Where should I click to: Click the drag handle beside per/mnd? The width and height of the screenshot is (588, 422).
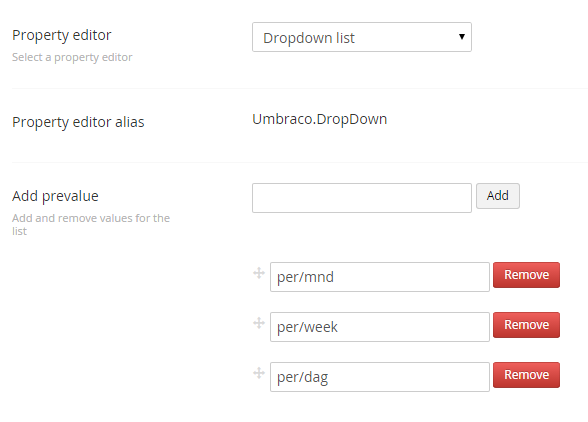(x=259, y=273)
